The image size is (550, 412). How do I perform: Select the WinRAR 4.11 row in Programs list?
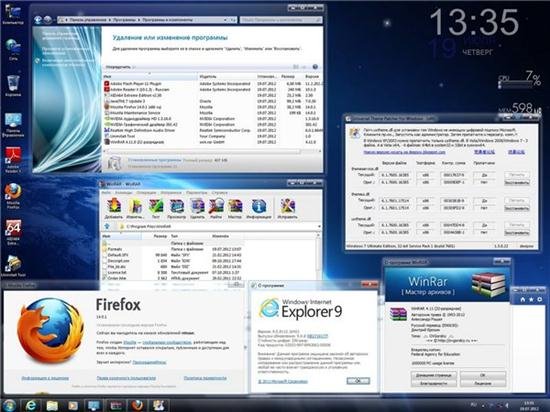tap(213, 142)
